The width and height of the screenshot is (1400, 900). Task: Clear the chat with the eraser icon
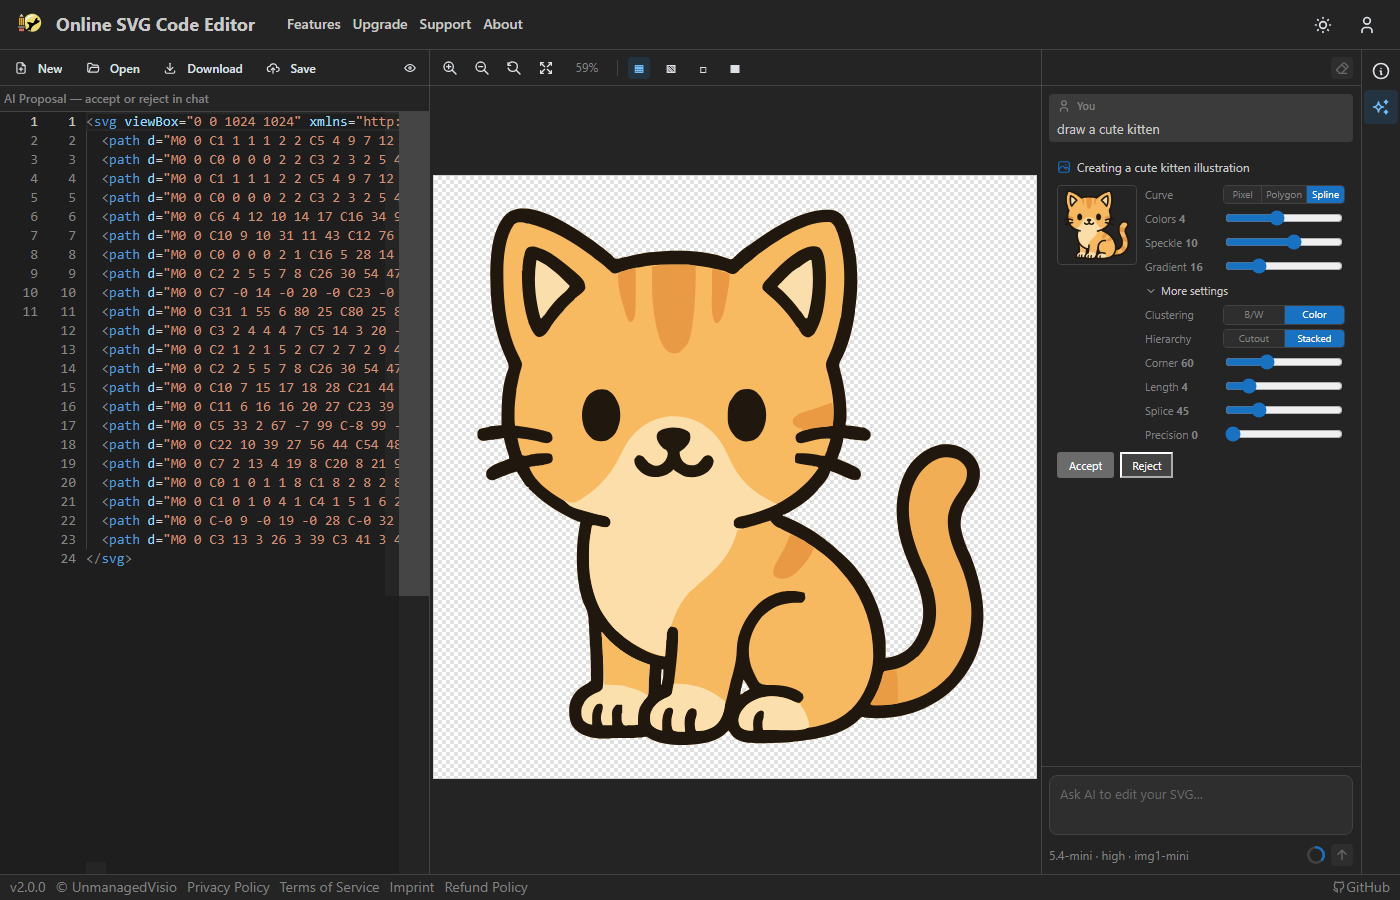pyautogui.click(x=1342, y=69)
